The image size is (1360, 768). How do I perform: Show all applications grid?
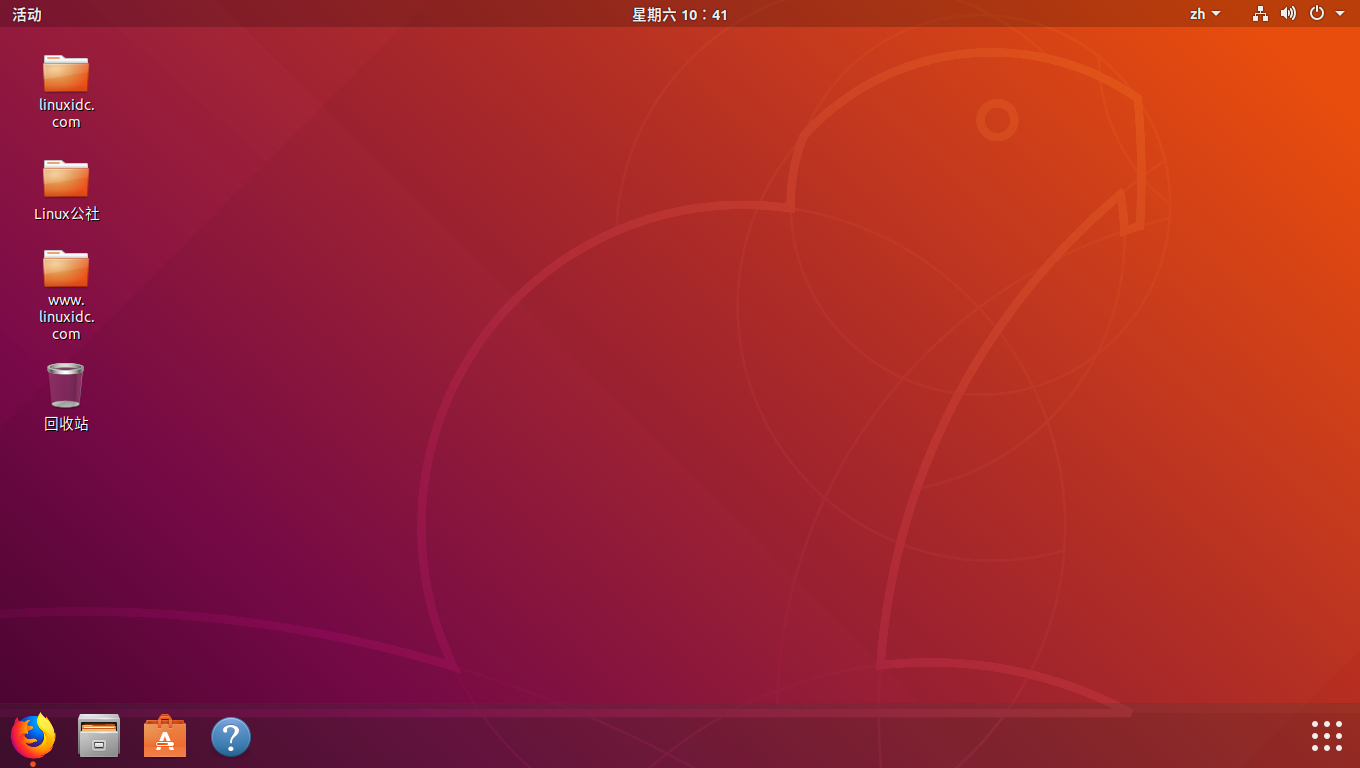[x=1326, y=736]
